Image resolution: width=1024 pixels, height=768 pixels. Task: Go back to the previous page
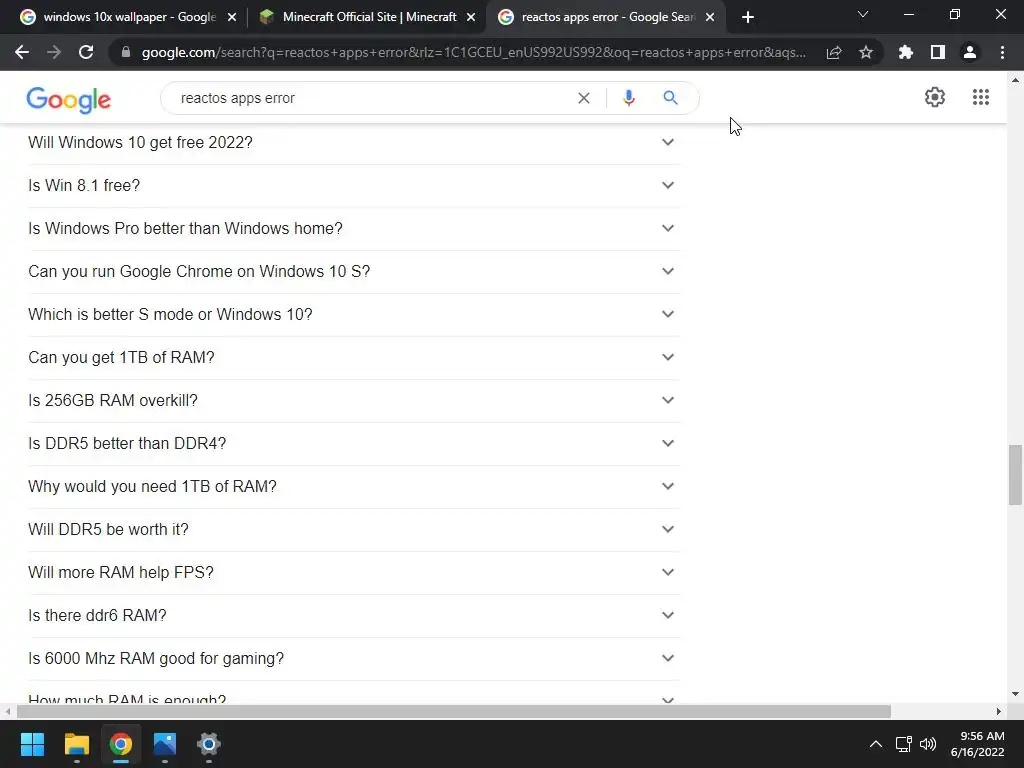click(x=22, y=52)
